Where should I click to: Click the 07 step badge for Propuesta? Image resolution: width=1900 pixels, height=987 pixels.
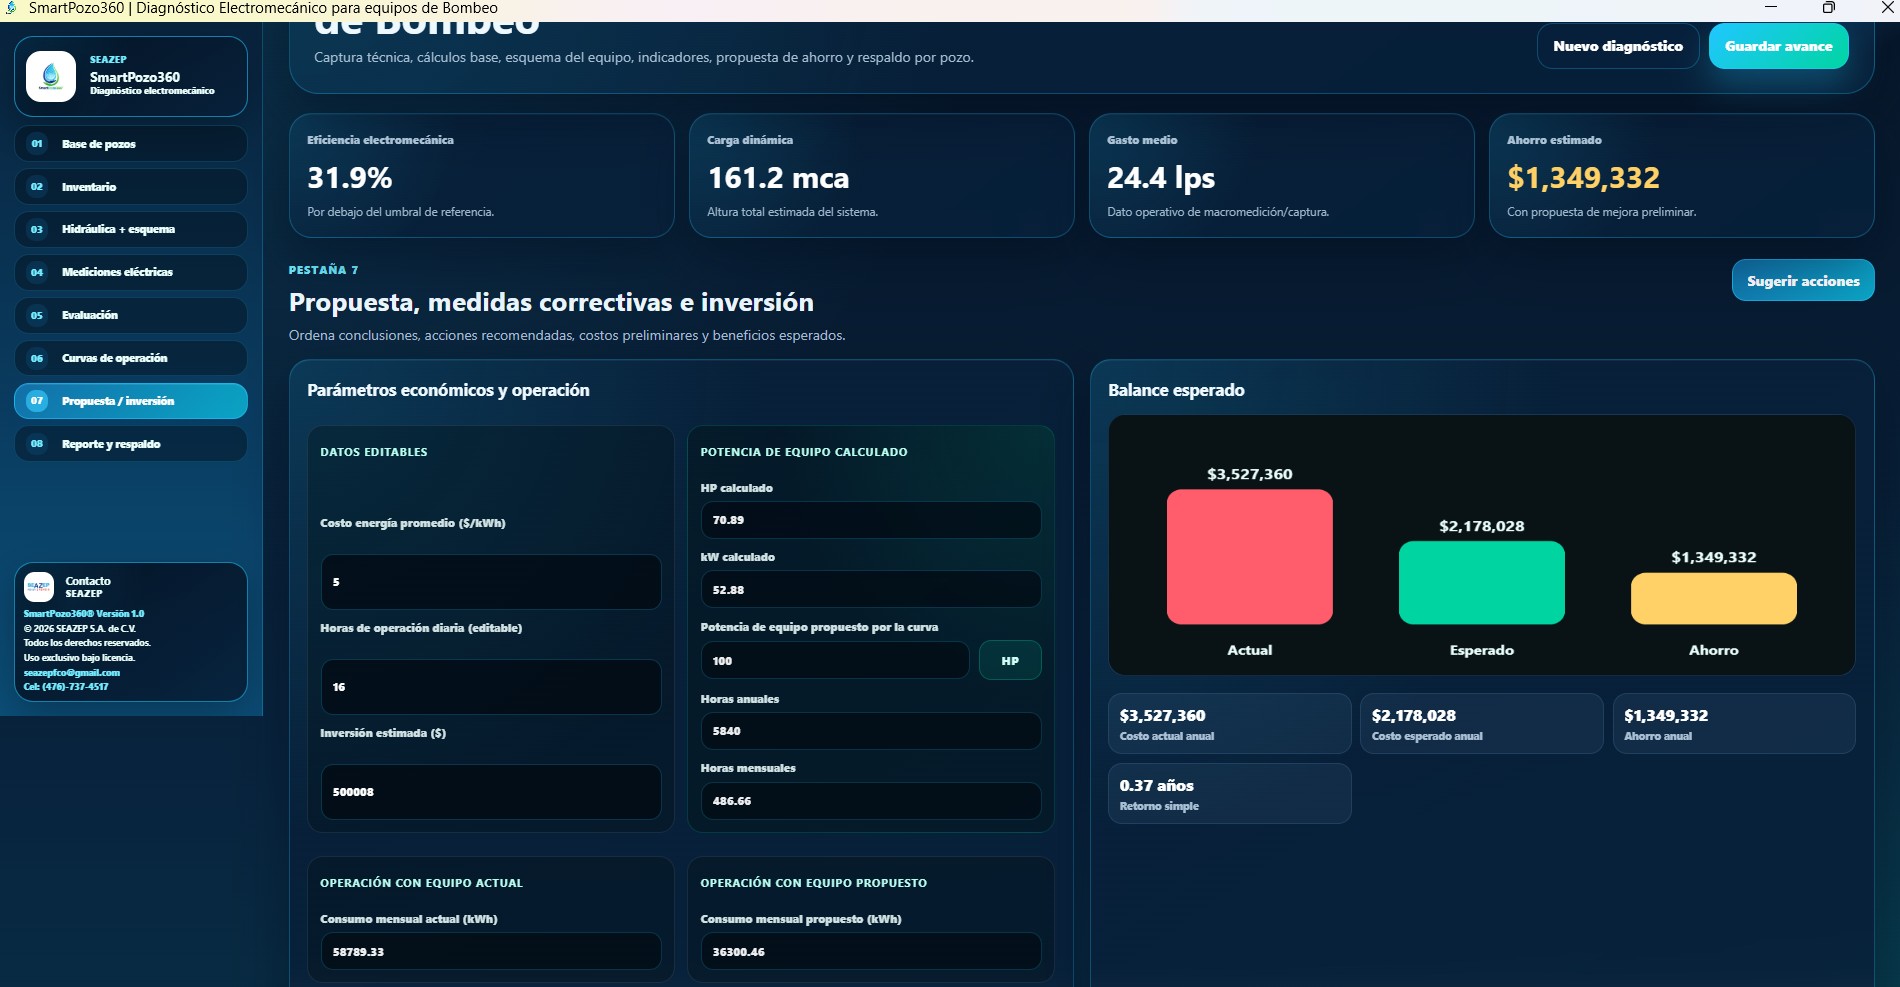37,401
